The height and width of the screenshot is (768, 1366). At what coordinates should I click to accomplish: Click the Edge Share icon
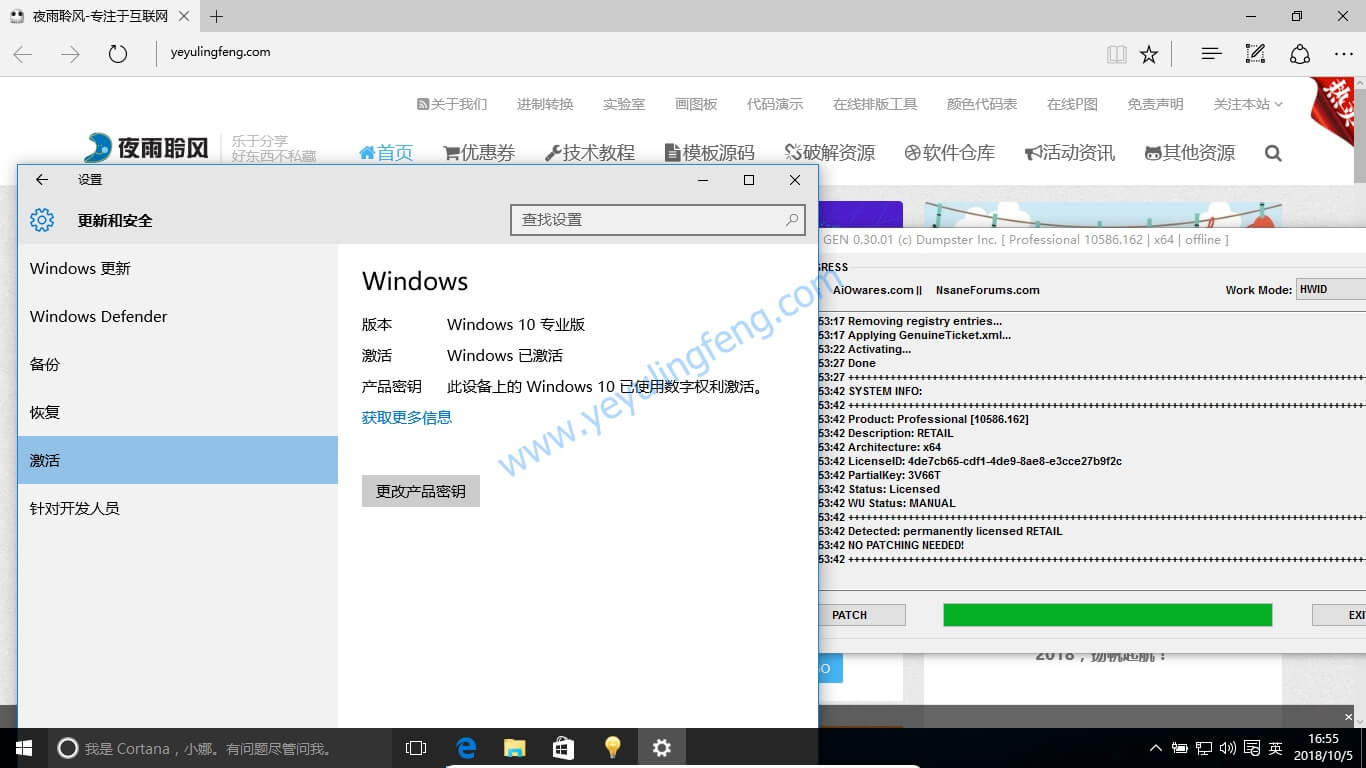[x=1299, y=54]
